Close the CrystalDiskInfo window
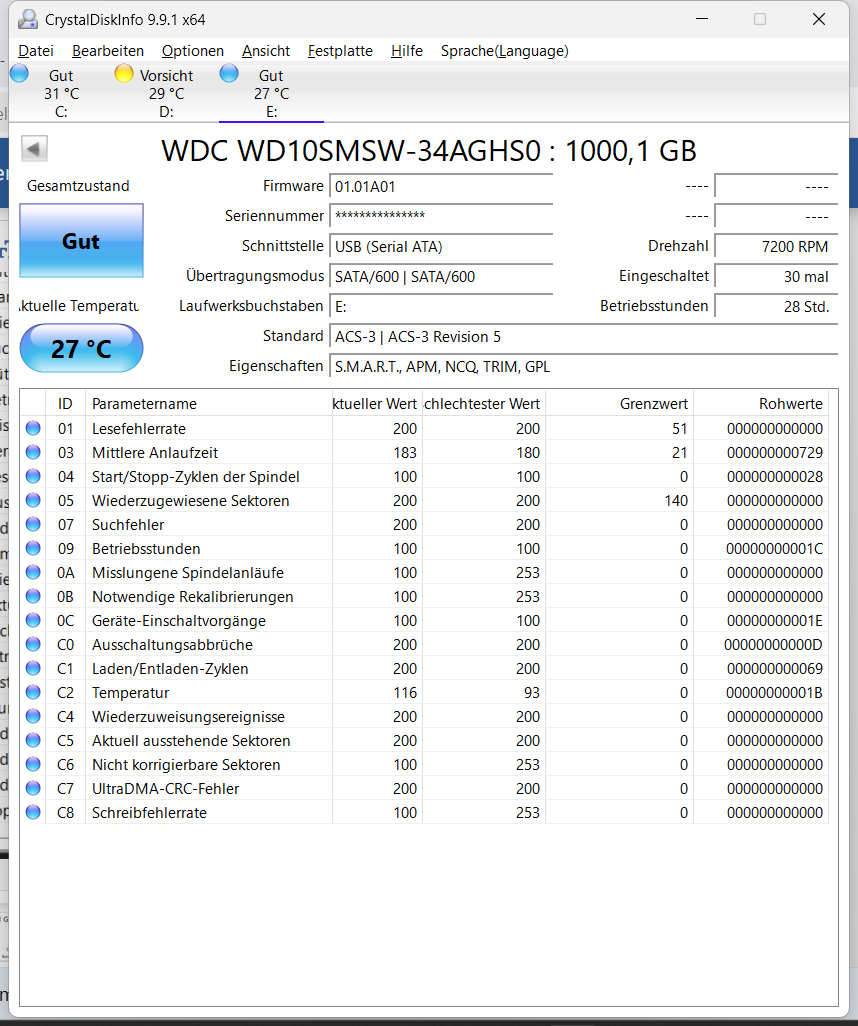 coord(819,19)
